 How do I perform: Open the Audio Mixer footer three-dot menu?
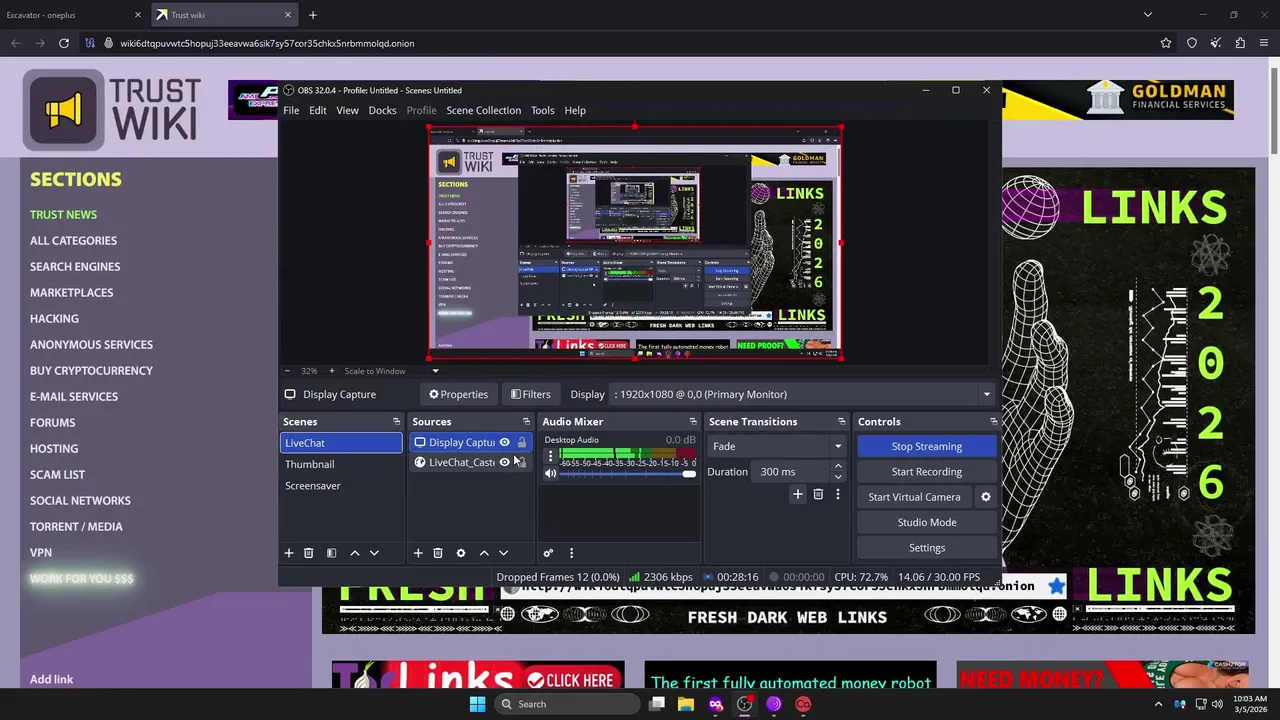pyautogui.click(x=571, y=553)
